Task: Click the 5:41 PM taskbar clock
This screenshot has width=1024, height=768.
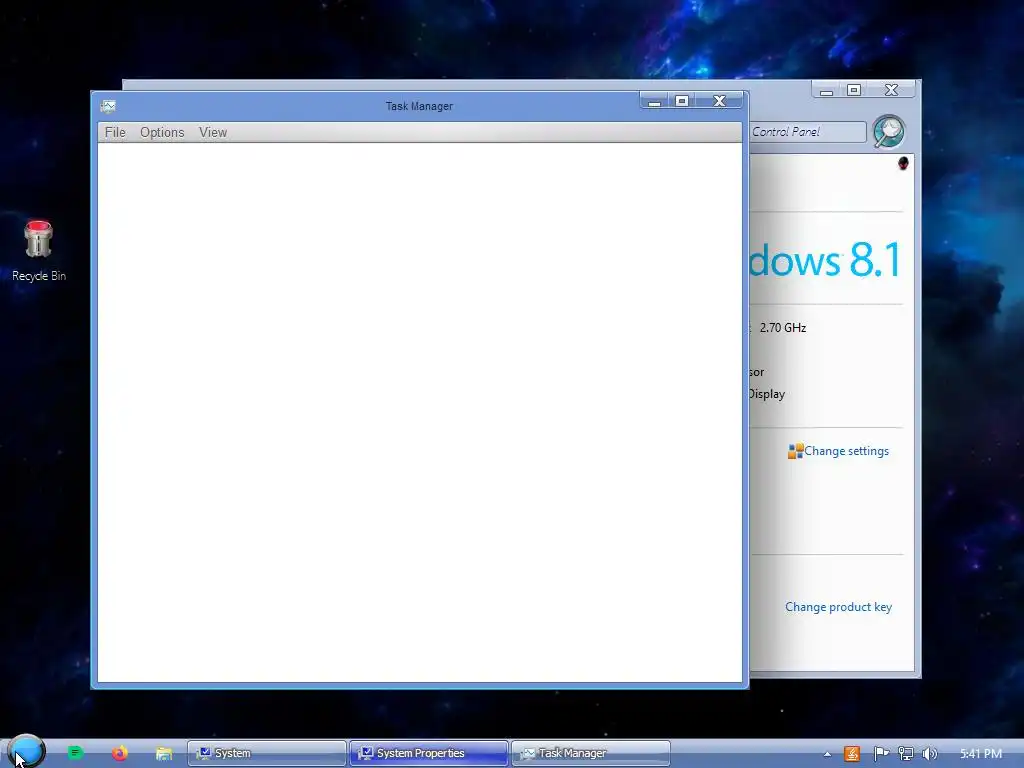Action: tap(980, 754)
